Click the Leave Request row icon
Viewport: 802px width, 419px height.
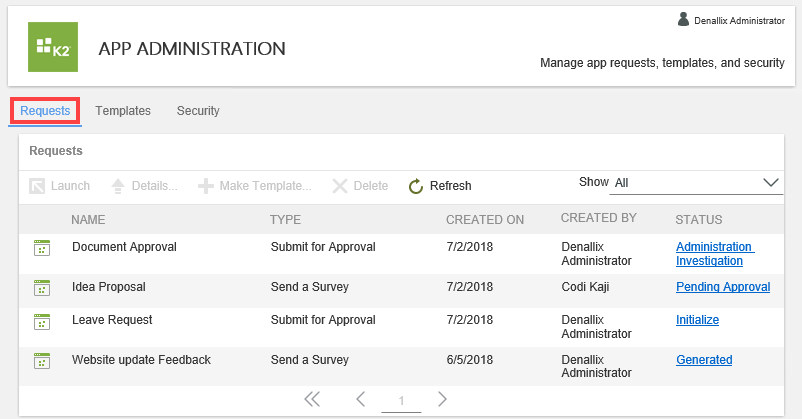(x=41, y=321)
